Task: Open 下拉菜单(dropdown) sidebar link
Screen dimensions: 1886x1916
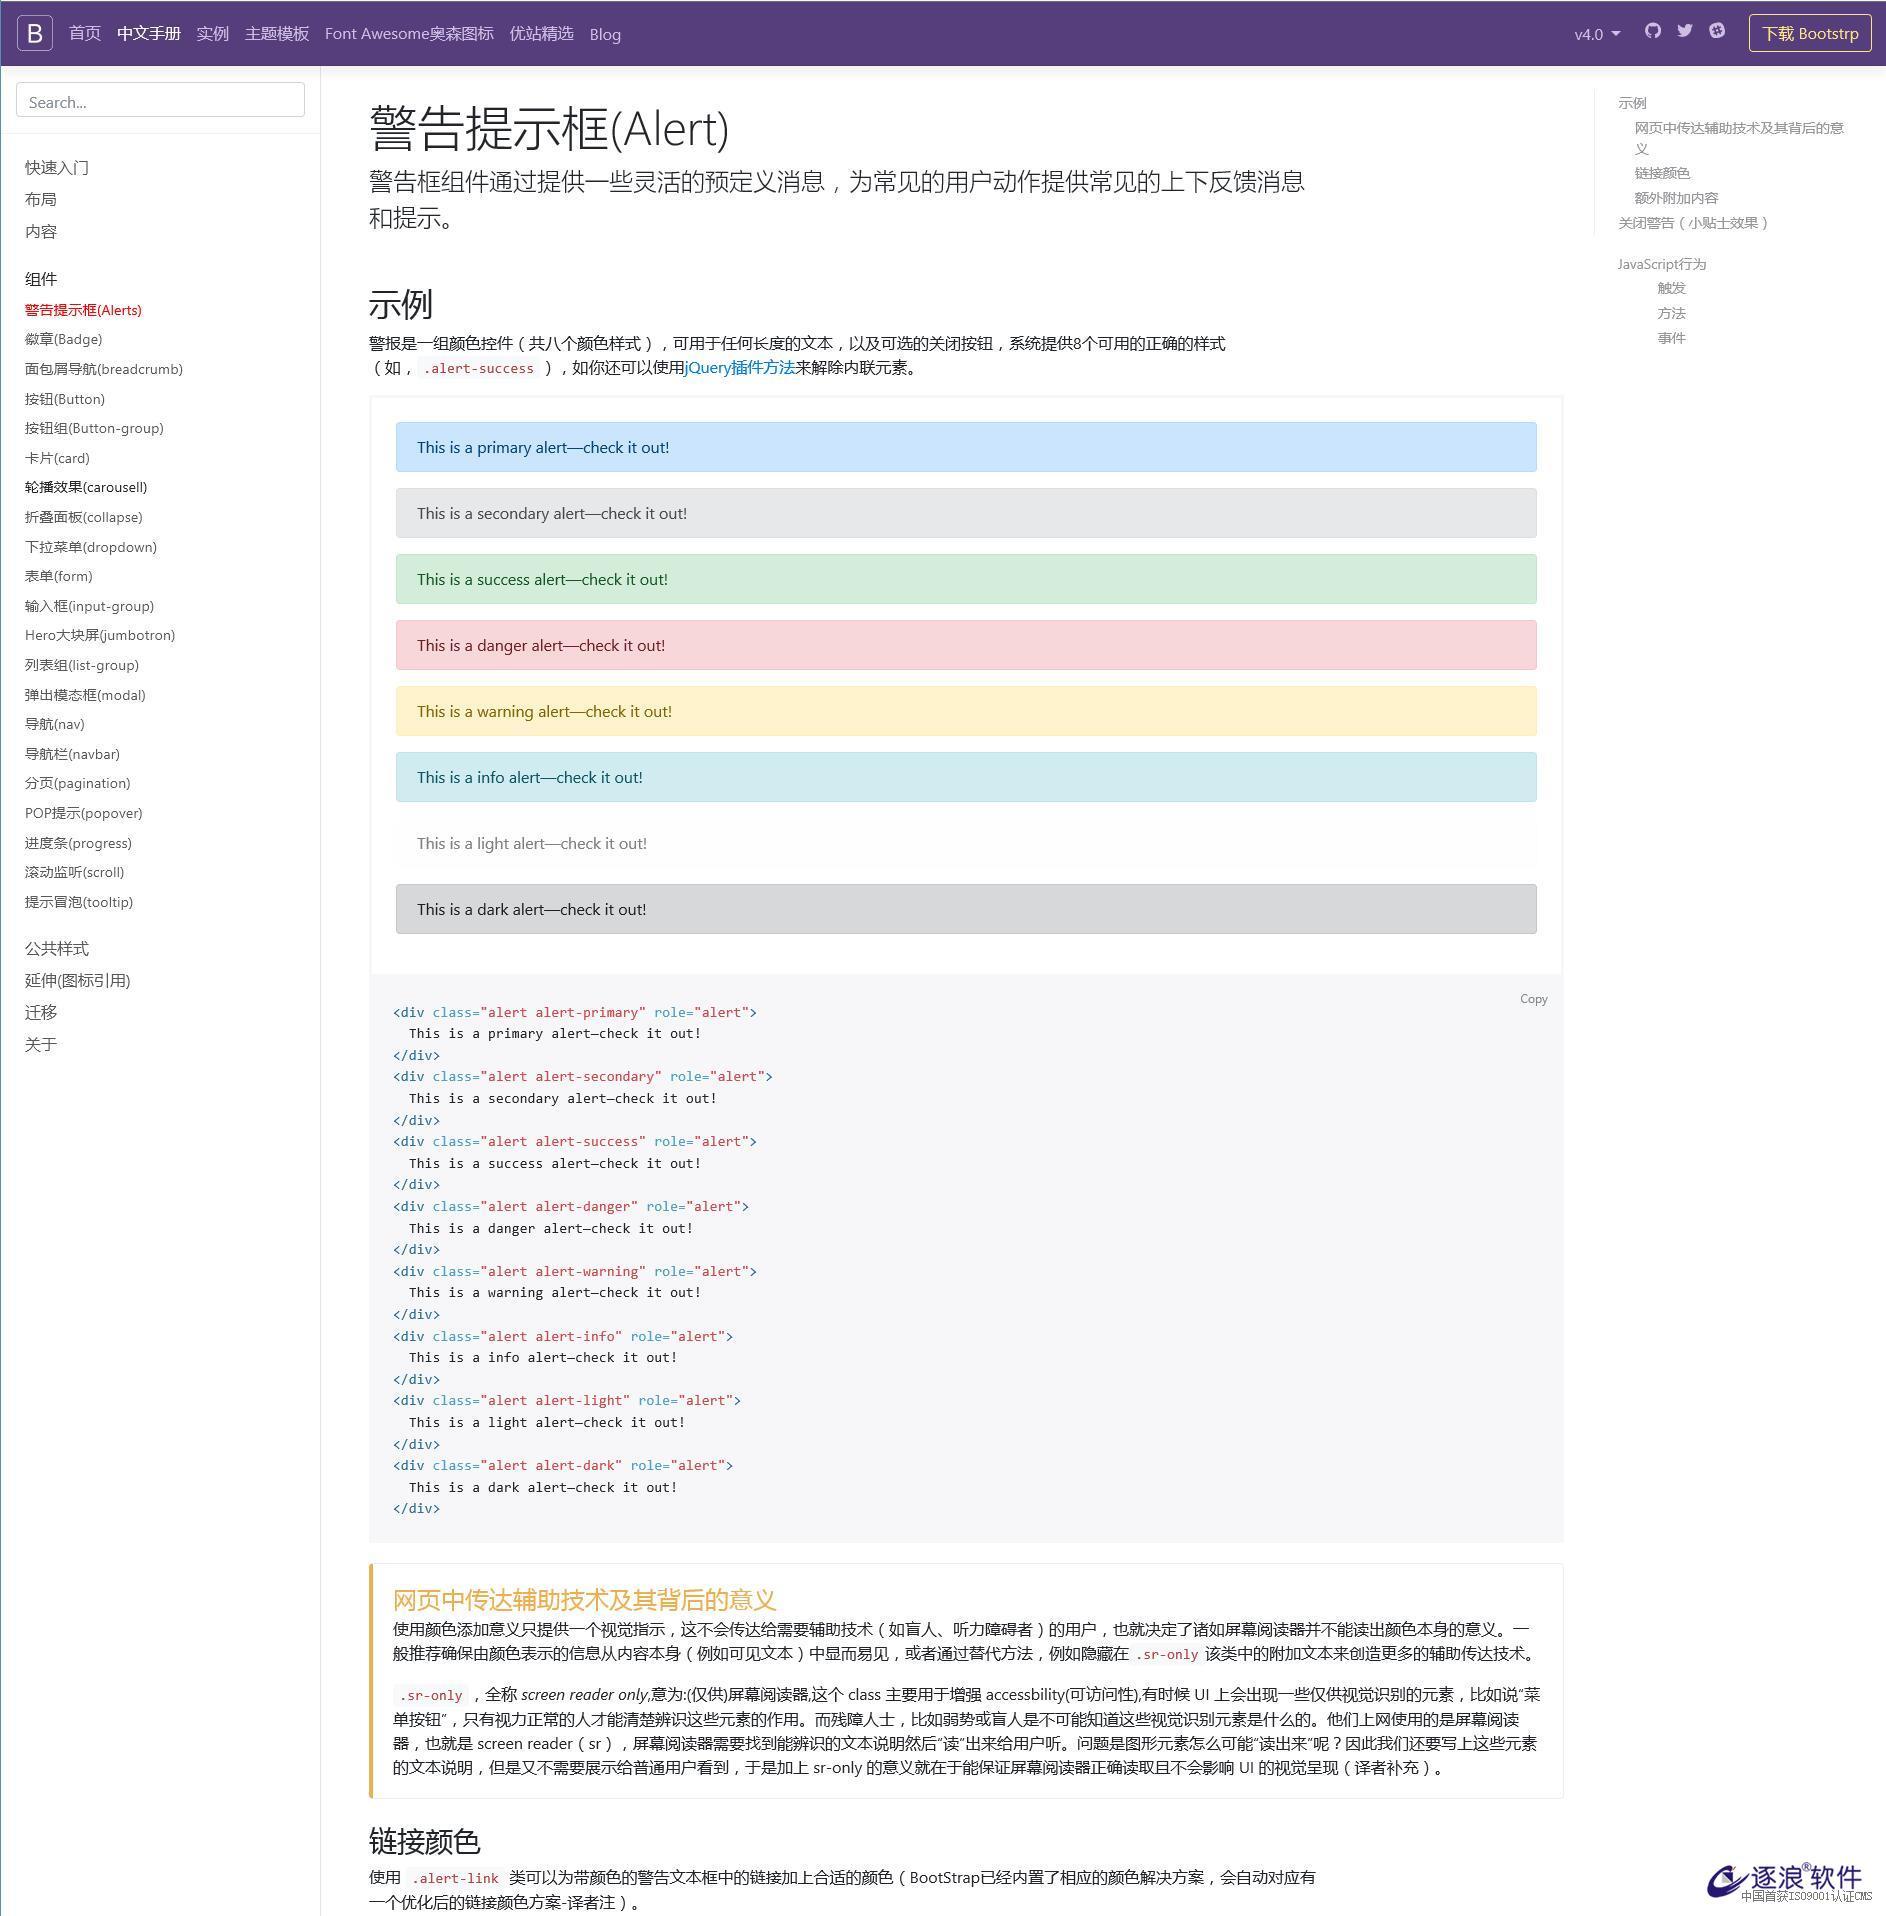Action: [91, 547]
